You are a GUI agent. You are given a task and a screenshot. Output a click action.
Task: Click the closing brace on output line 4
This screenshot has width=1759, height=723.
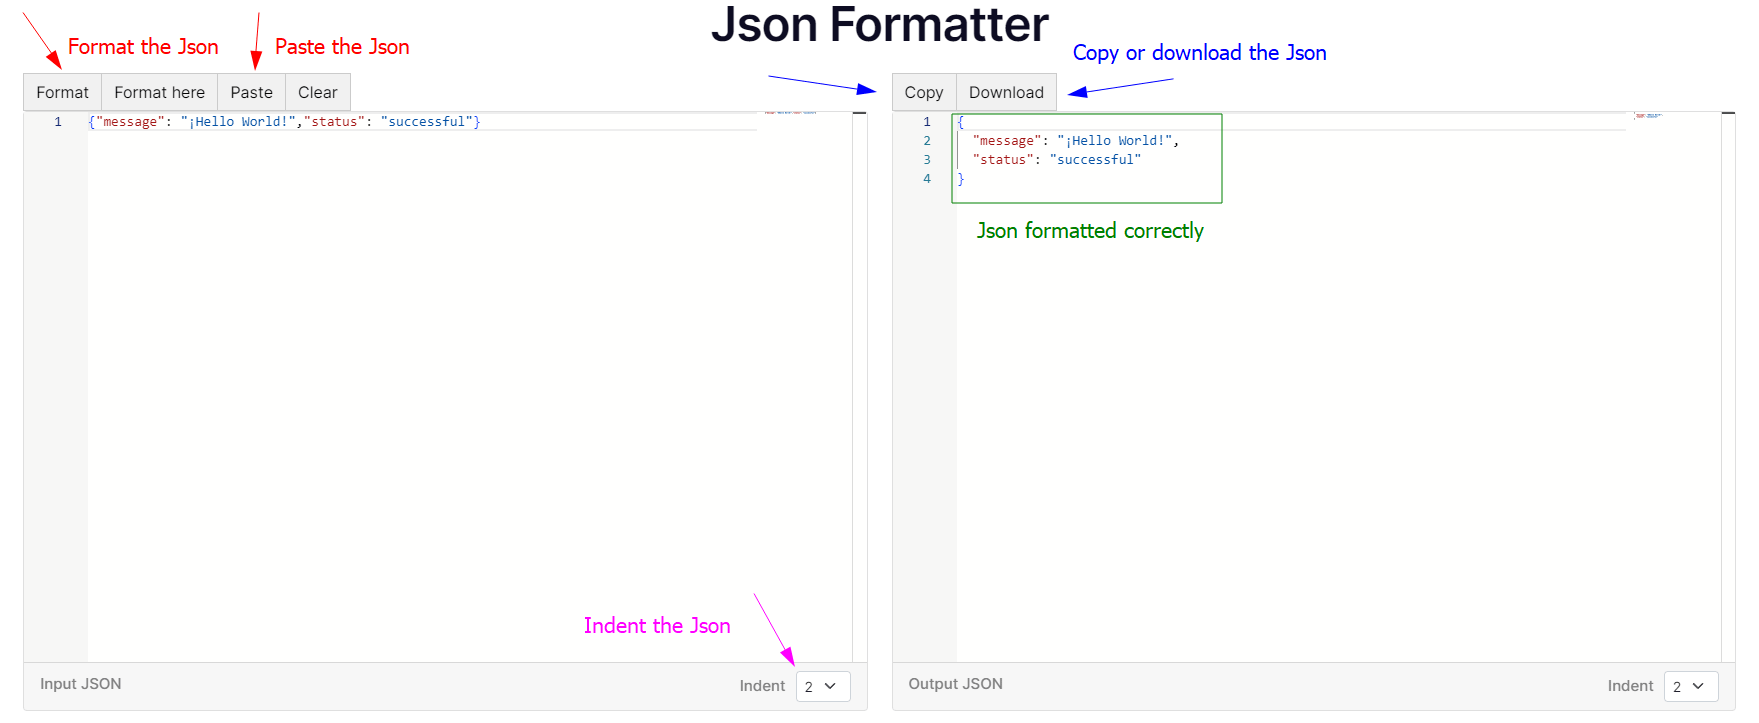click(x=961, y=179)
